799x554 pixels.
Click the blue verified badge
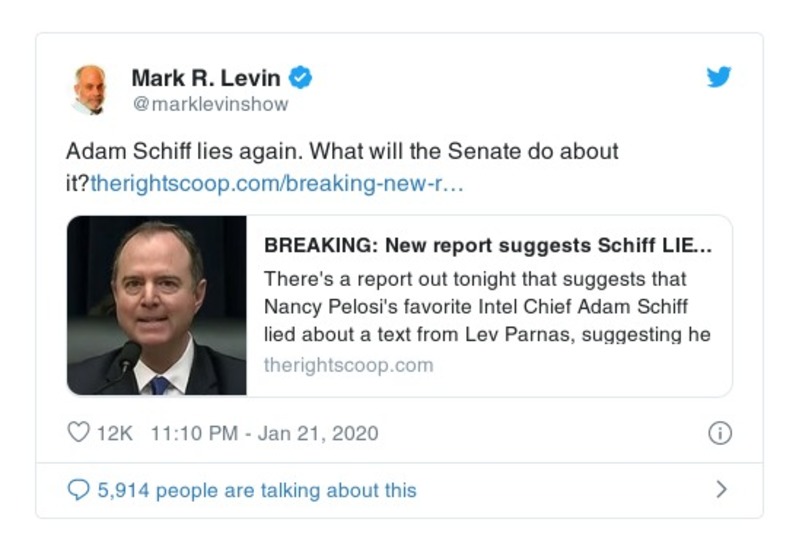(x=302, y=78)
